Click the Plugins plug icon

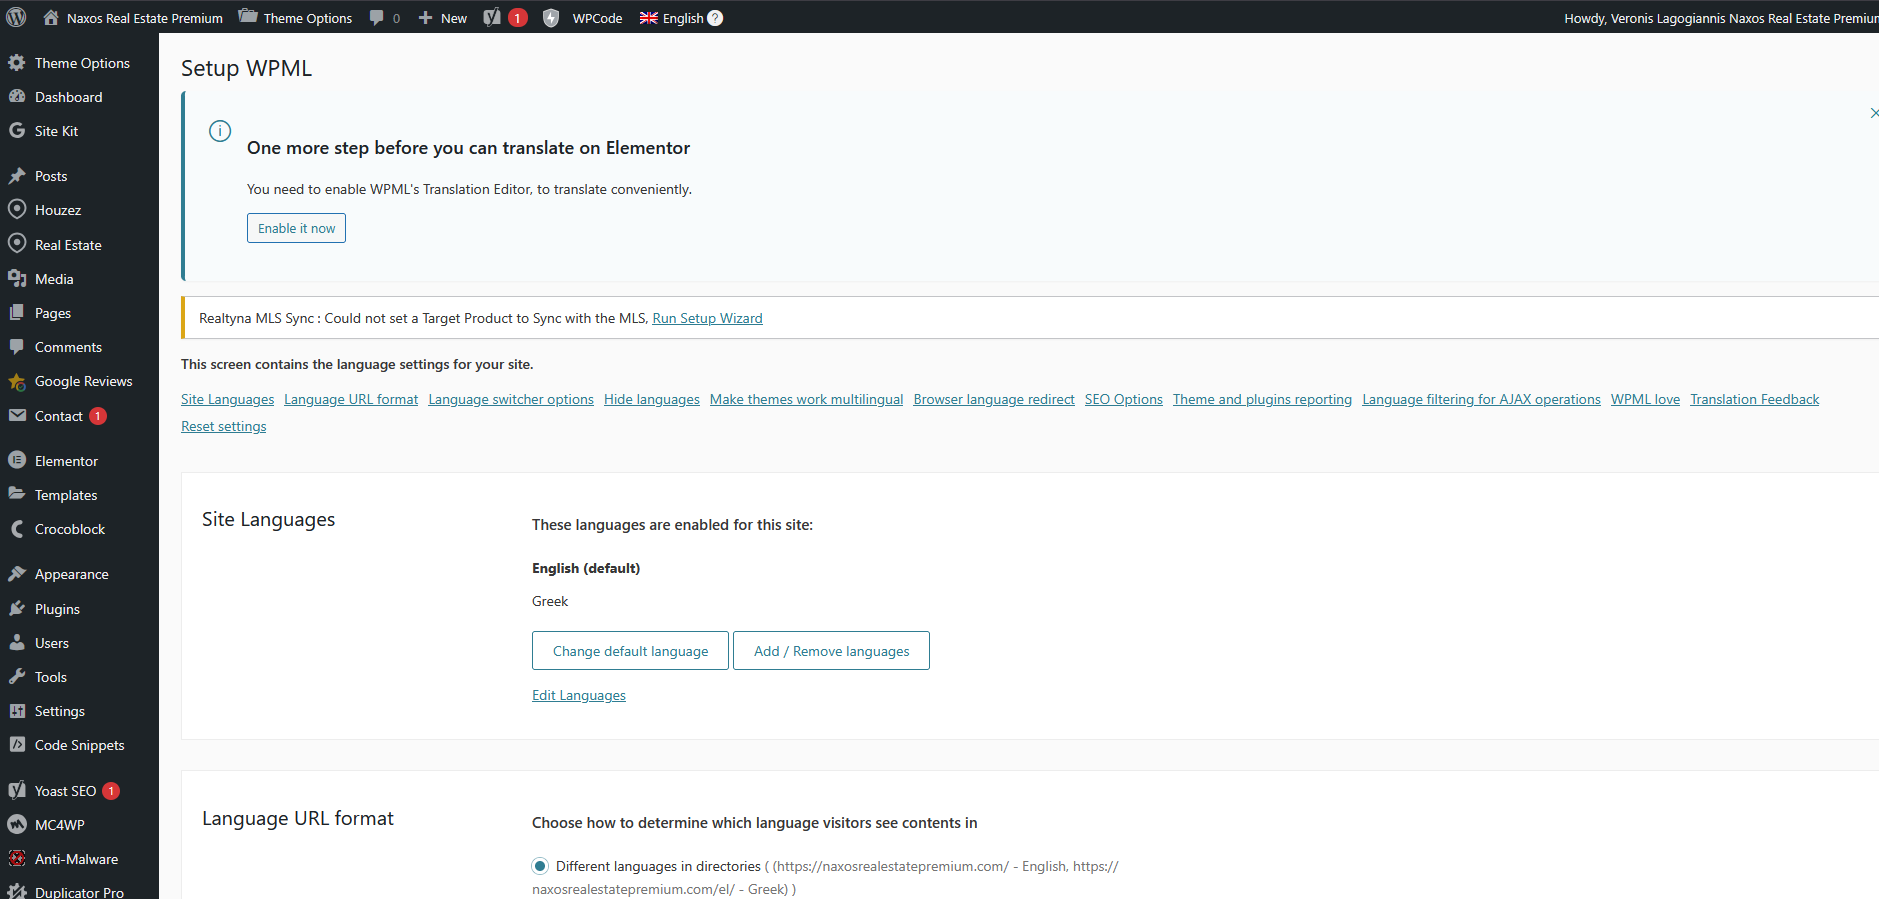[x=17, y=608]
